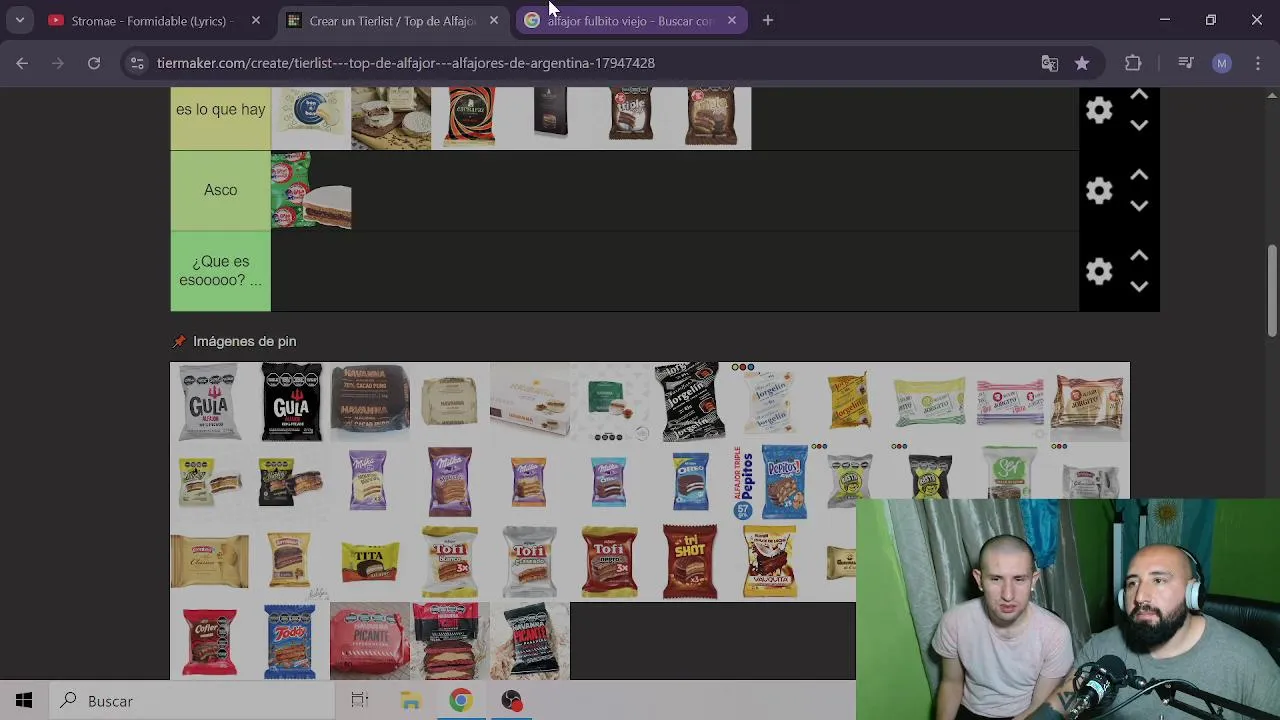Open the Google Translate page icon
Screen dimensions: 1280x720
point(1049,63)
